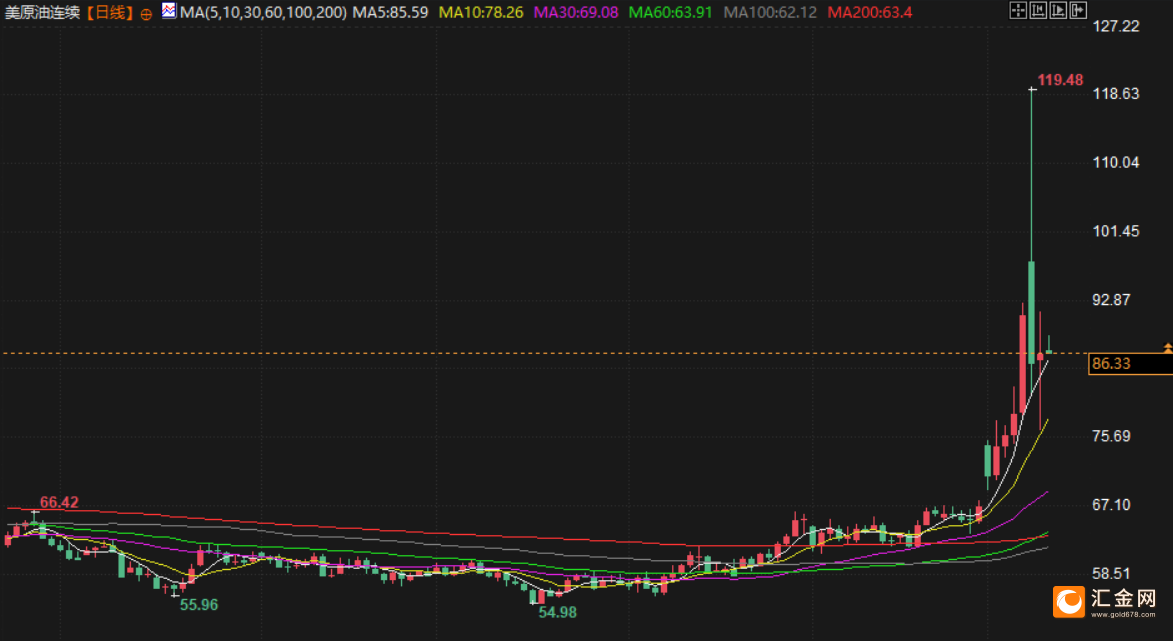Click the small orange arrow marker above 86.33

tap(1168, 349)
